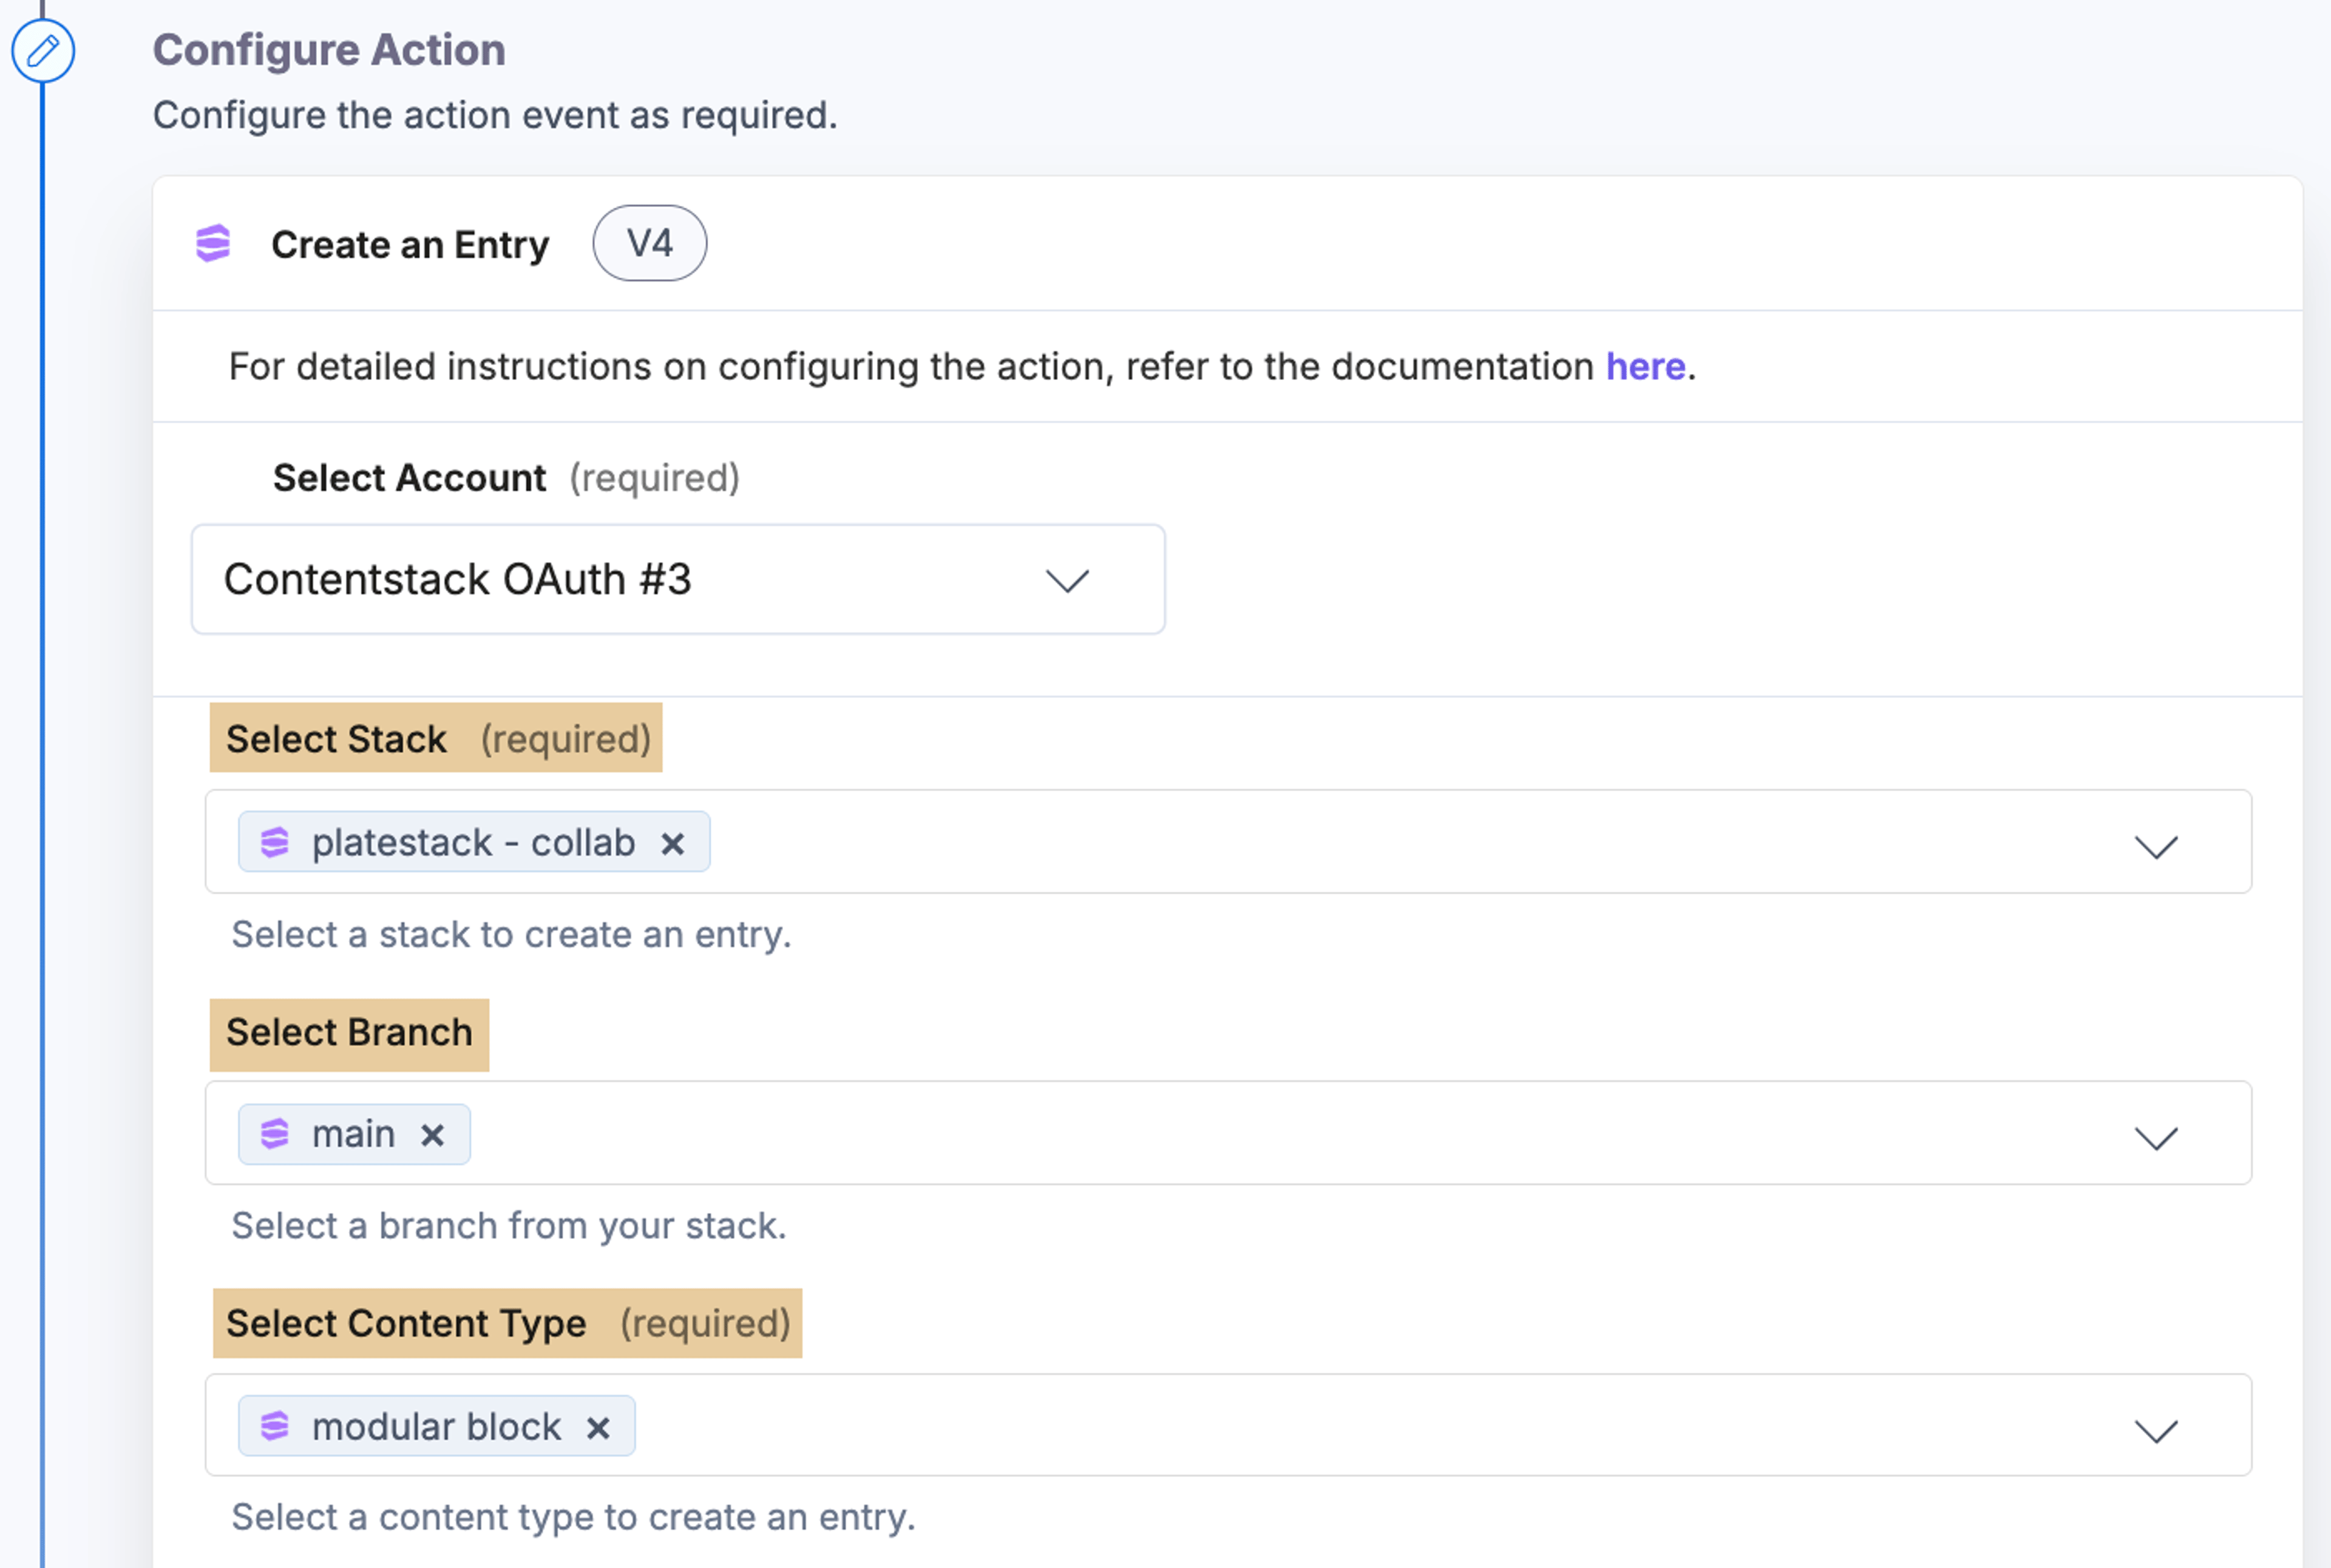Viewport: 2331px width, 1568px height.
Task: Remove the platestack - collab stack chip
Action: coord(673,844)
